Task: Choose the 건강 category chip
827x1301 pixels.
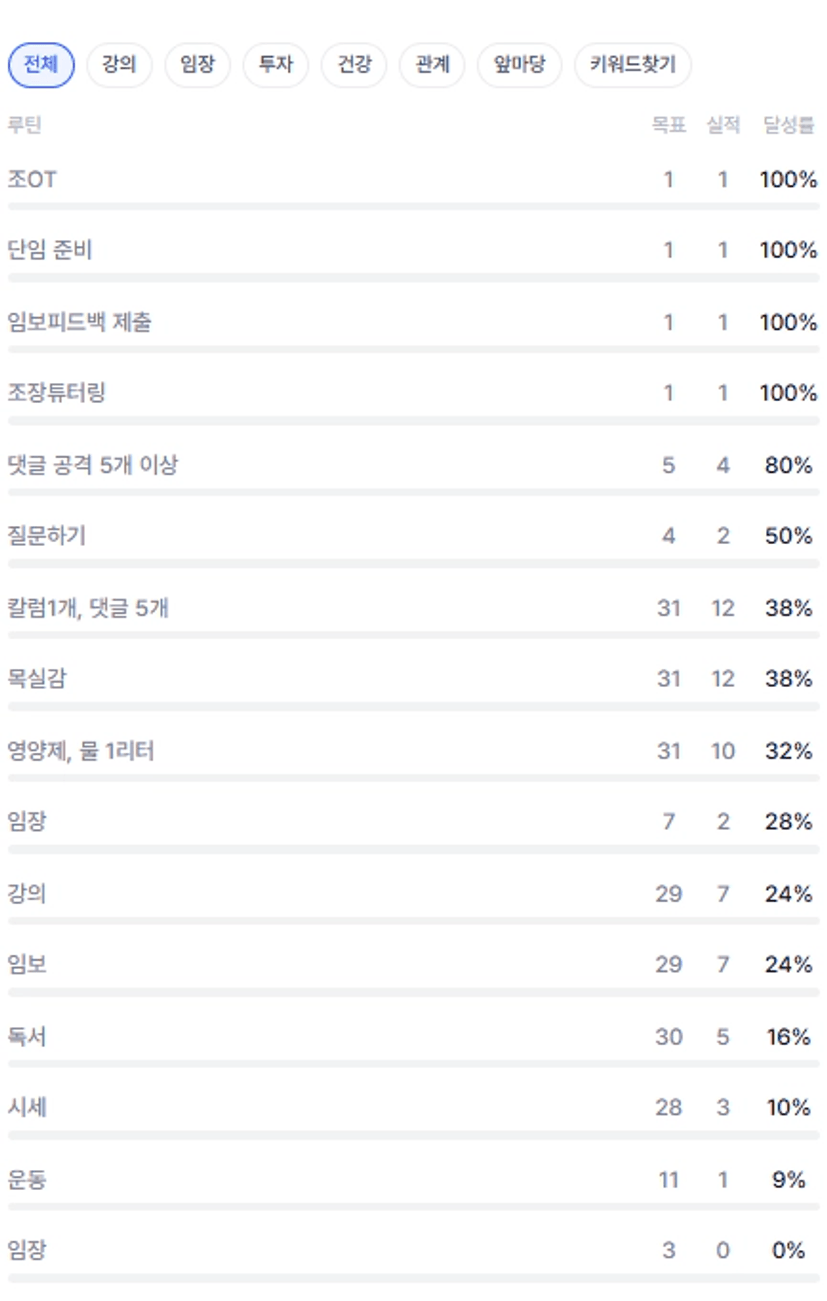Action: tap(354, 66)
